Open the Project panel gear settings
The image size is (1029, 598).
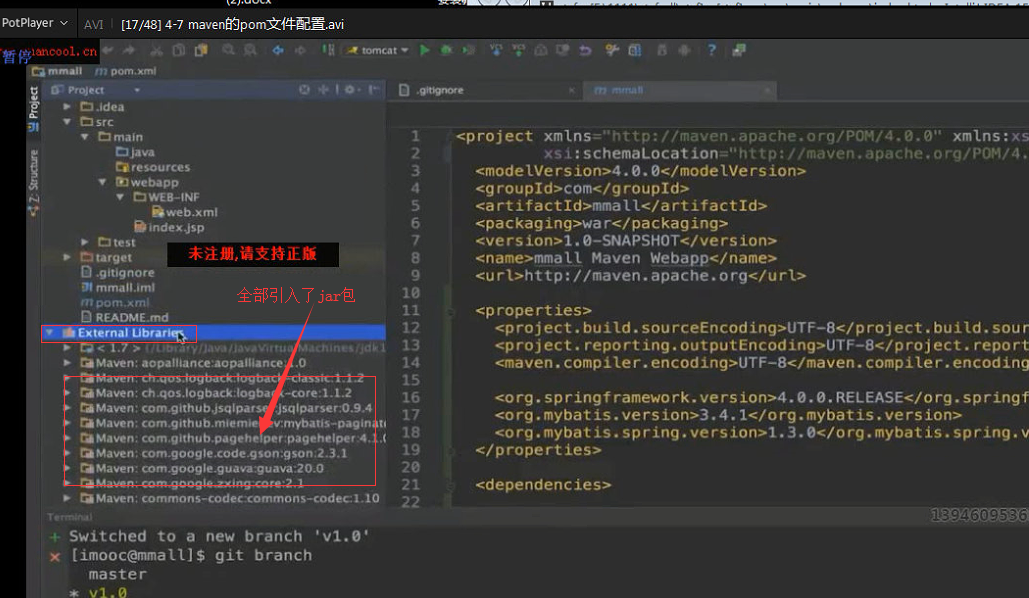[x=350, y=89]
